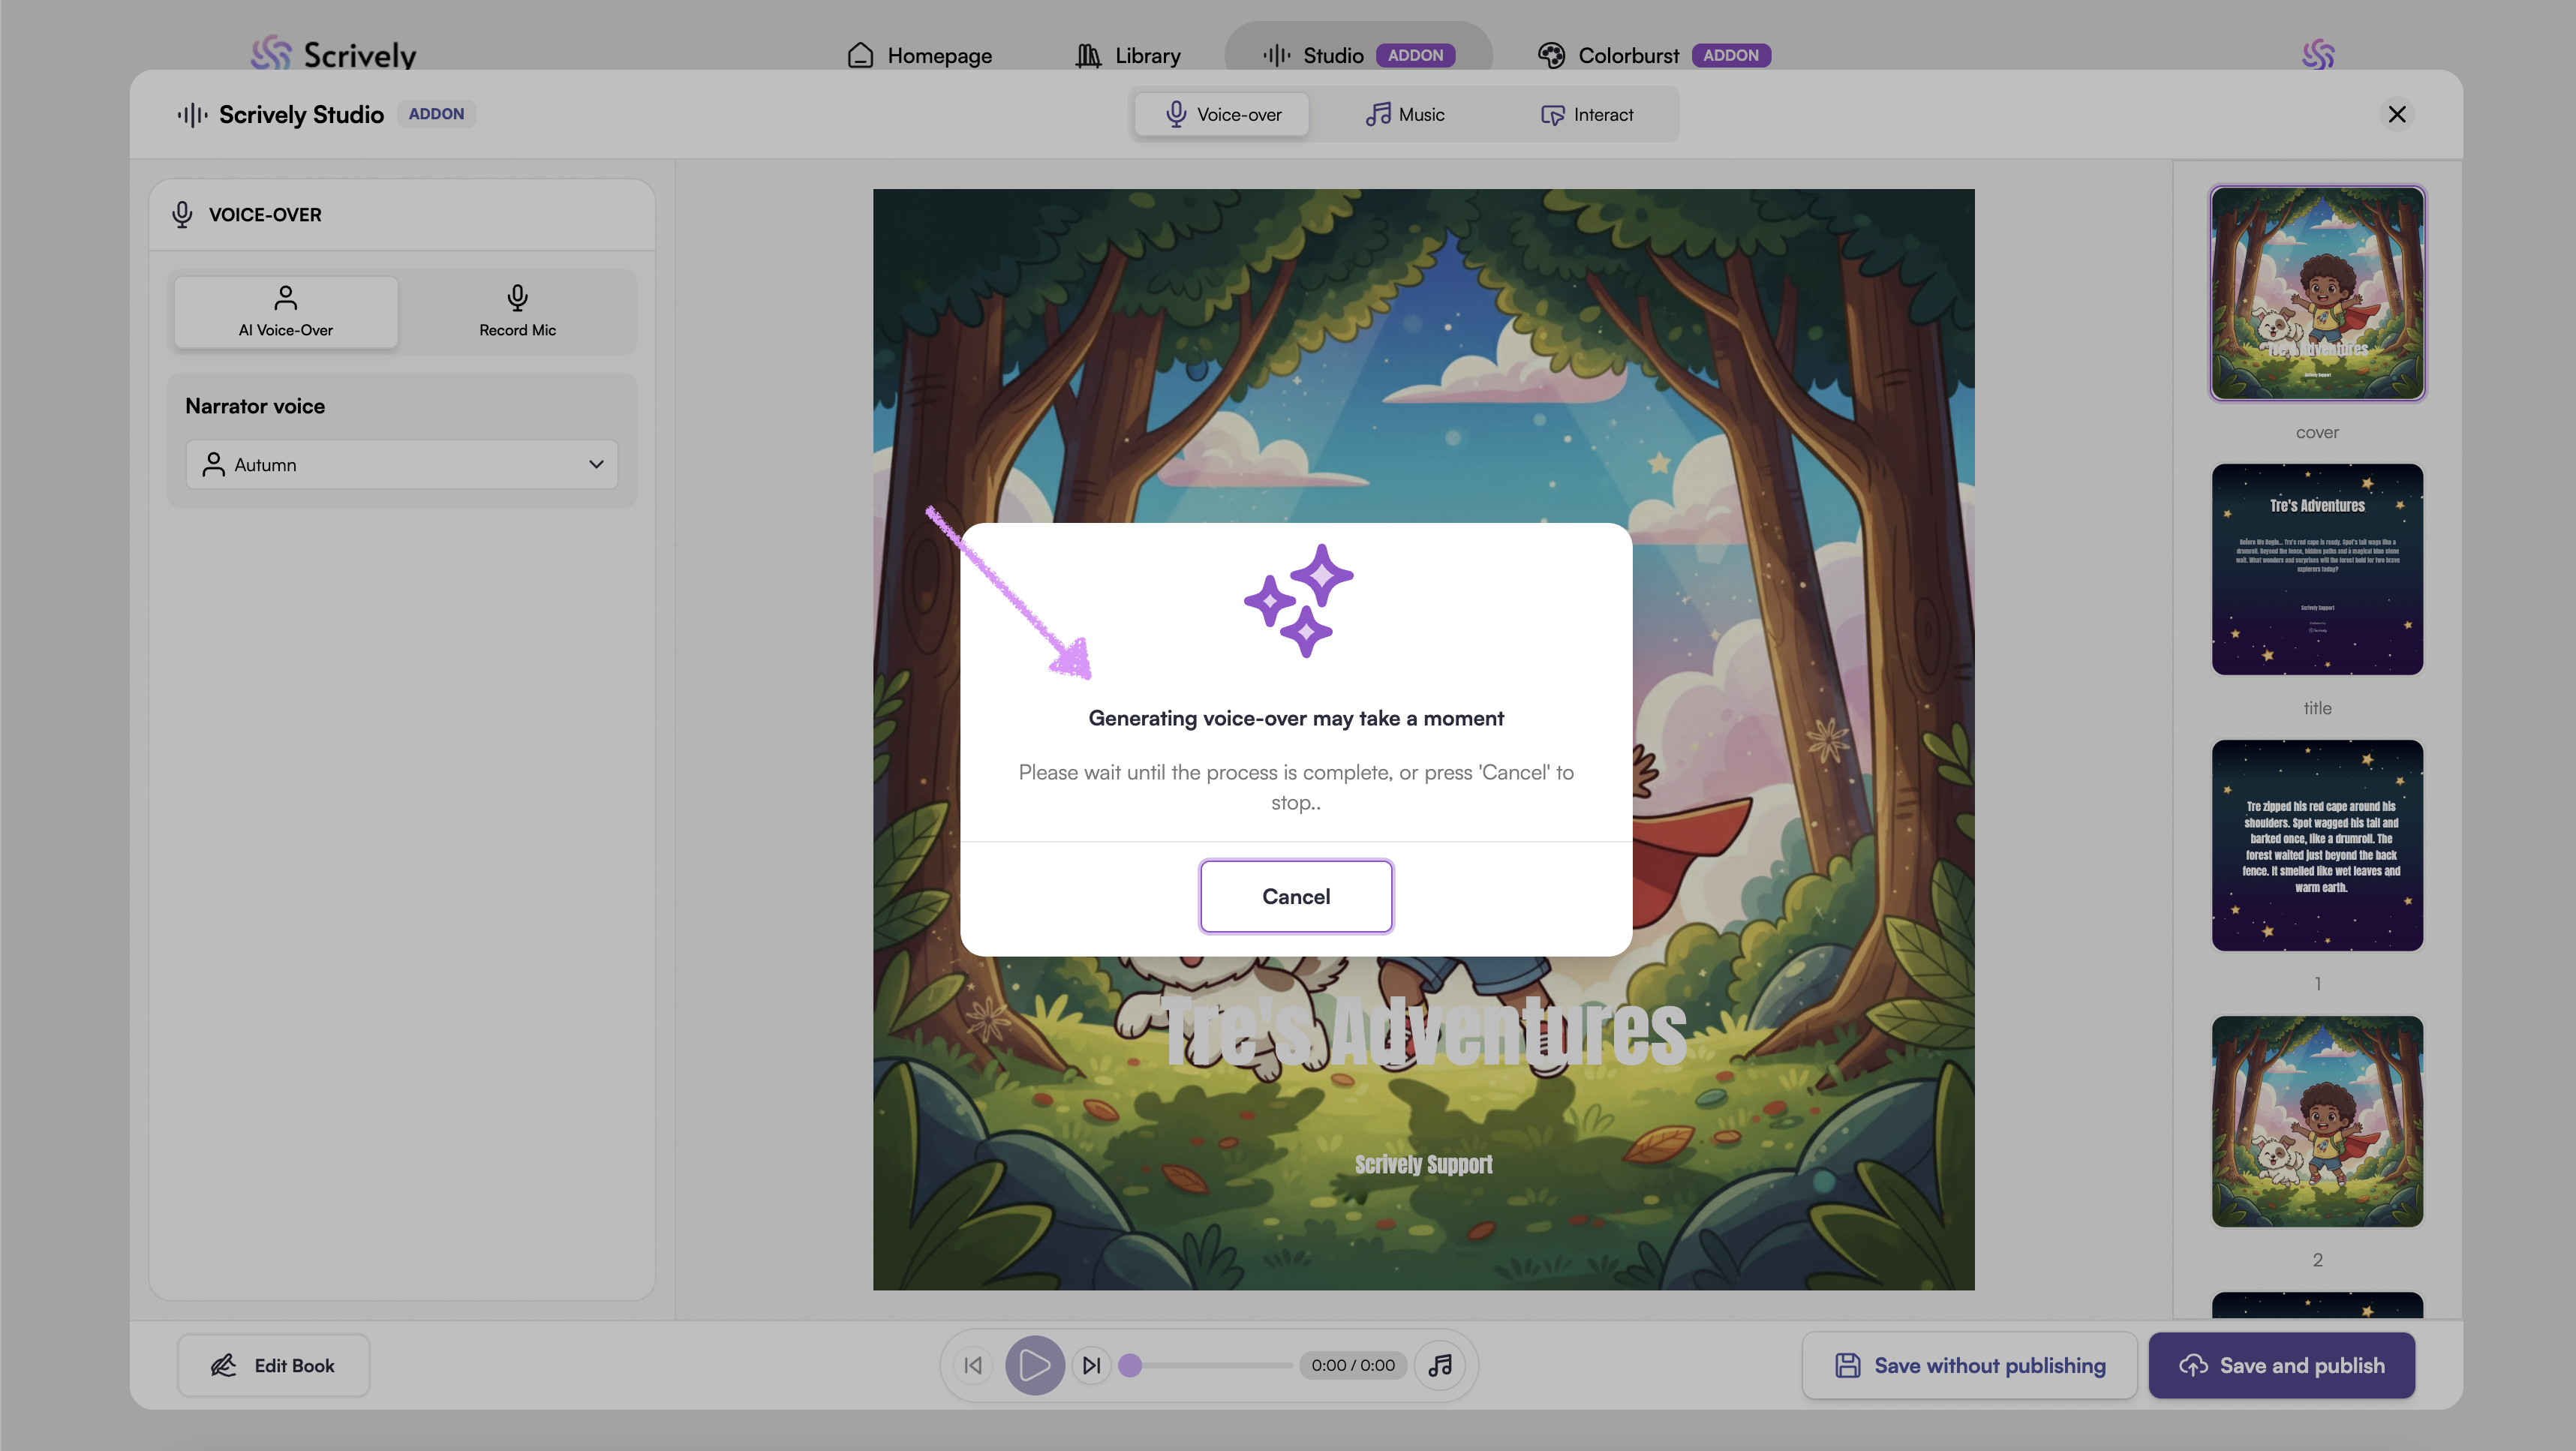This screenshot has height=1451, width=2576.
Task: Click the Scrively logo at top left
Action: (x=333, y=54)
